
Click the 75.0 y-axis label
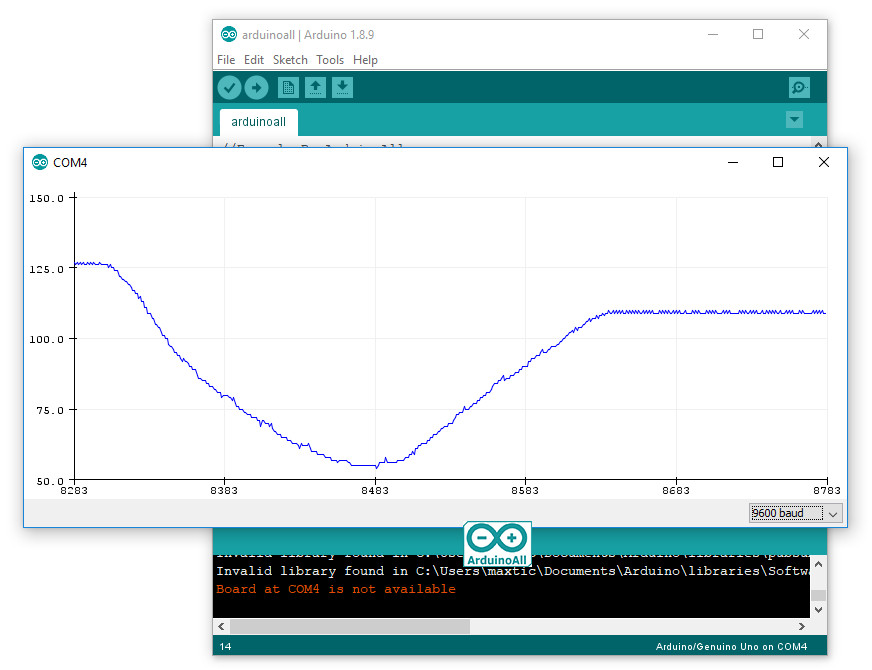[50, 410]
